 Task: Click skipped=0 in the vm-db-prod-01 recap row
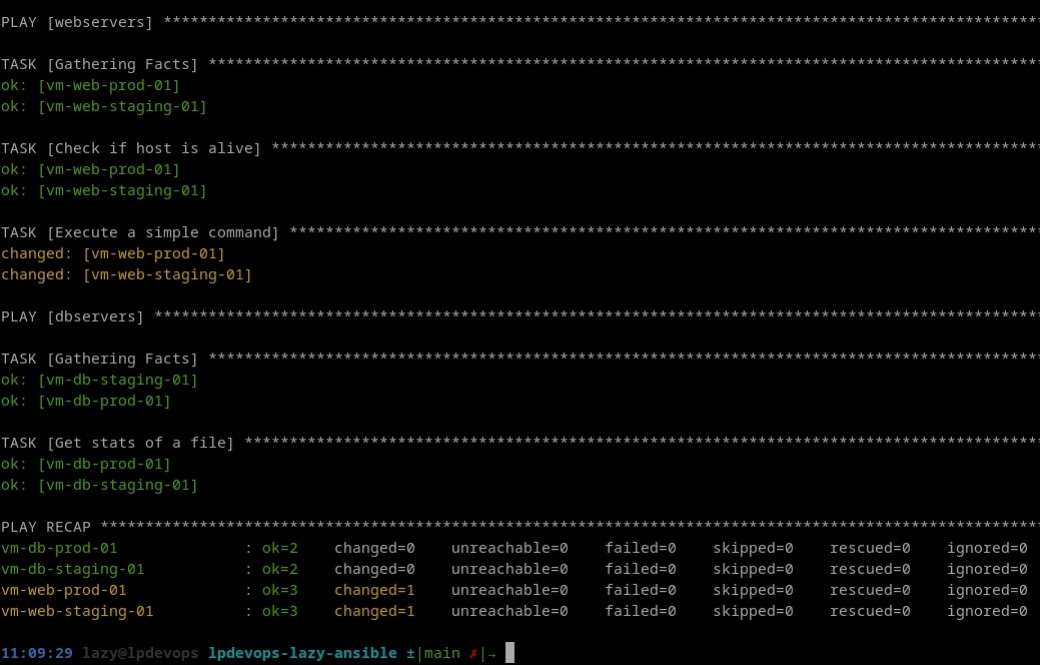[x=753, y=548]
